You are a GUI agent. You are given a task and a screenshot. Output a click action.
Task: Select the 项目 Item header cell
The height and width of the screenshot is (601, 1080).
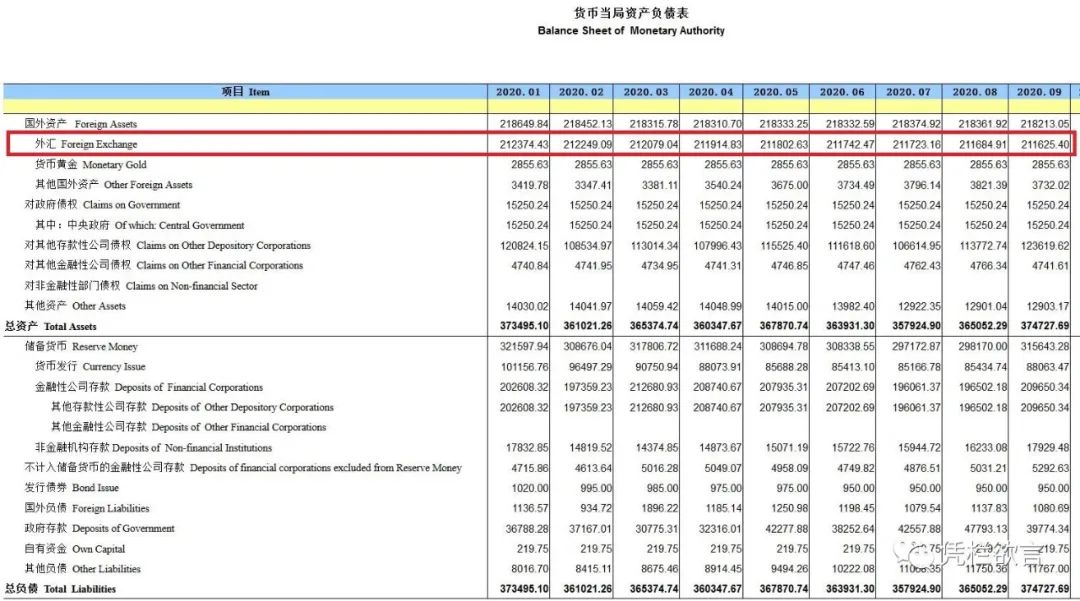244,91
